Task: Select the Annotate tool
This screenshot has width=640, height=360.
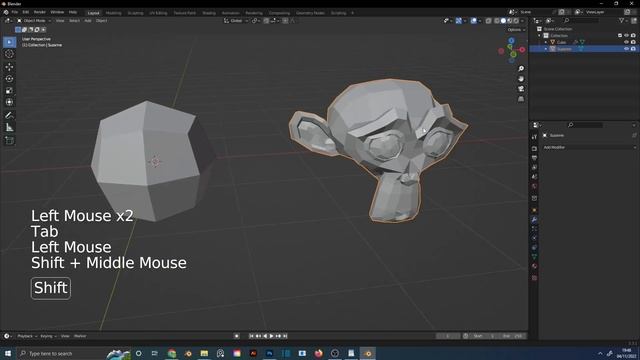Action: pos(9,116)
